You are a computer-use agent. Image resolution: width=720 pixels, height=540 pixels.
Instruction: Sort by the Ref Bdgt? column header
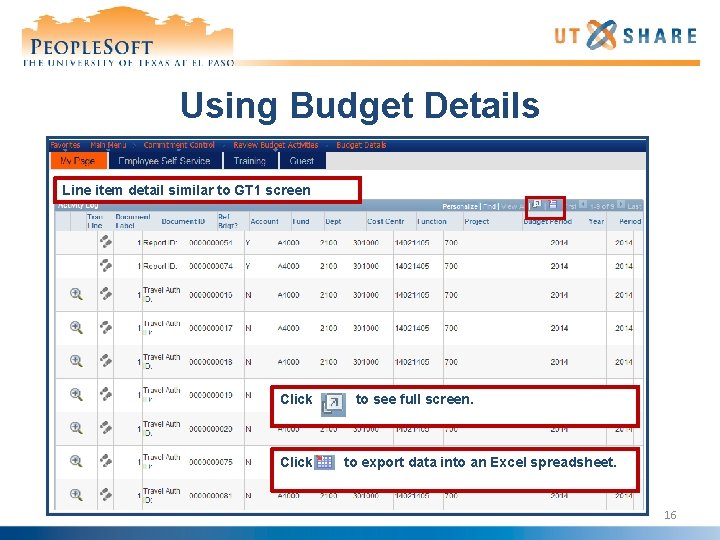coord(228,221)
